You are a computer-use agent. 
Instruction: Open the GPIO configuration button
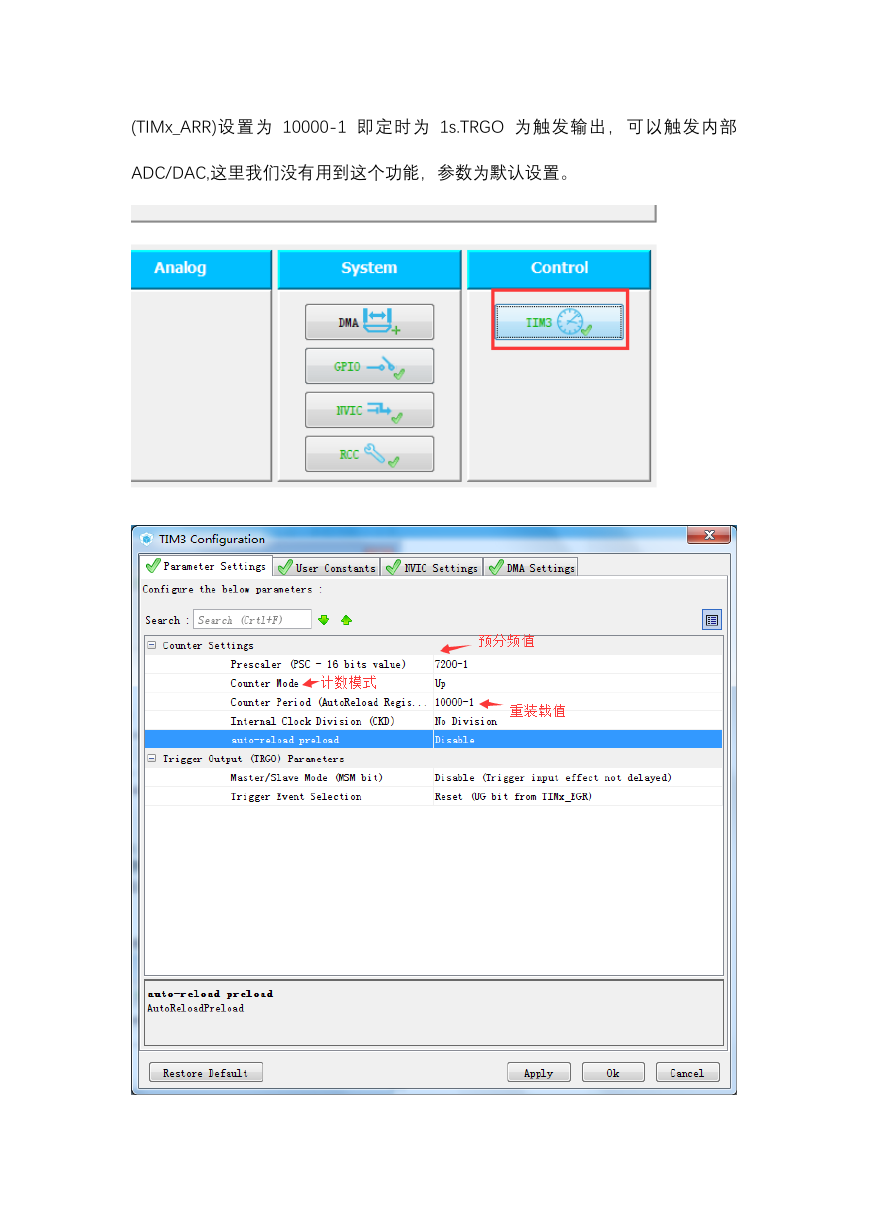coord(369,366)
